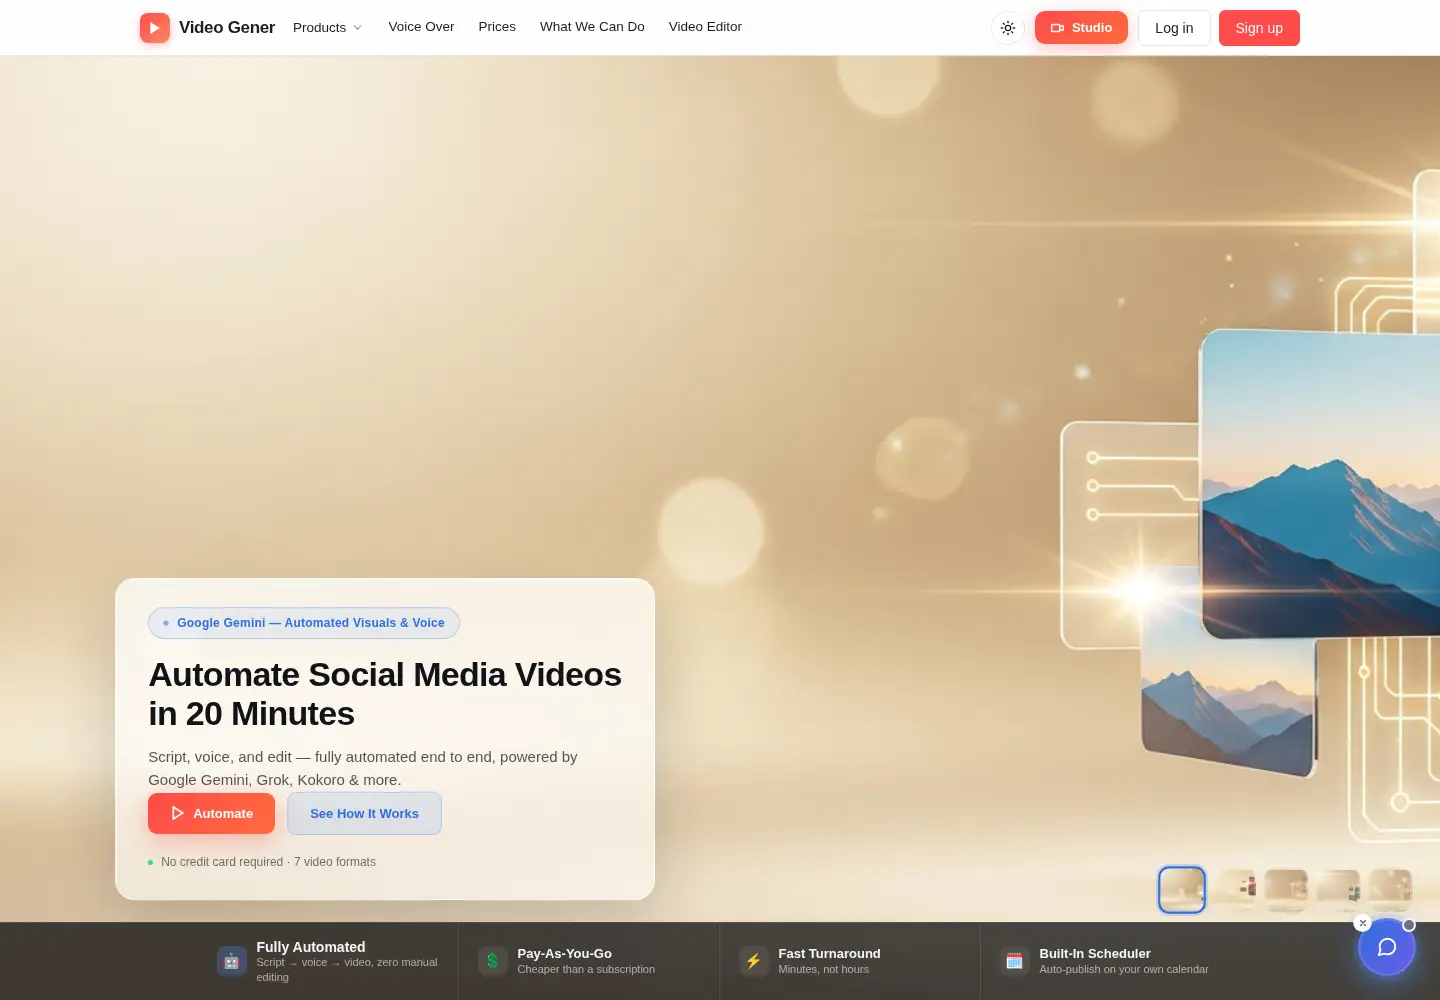This screenshot has width=1440, height=1000.
Task: Click the Video Gener brand name
Action: (227, 28)
